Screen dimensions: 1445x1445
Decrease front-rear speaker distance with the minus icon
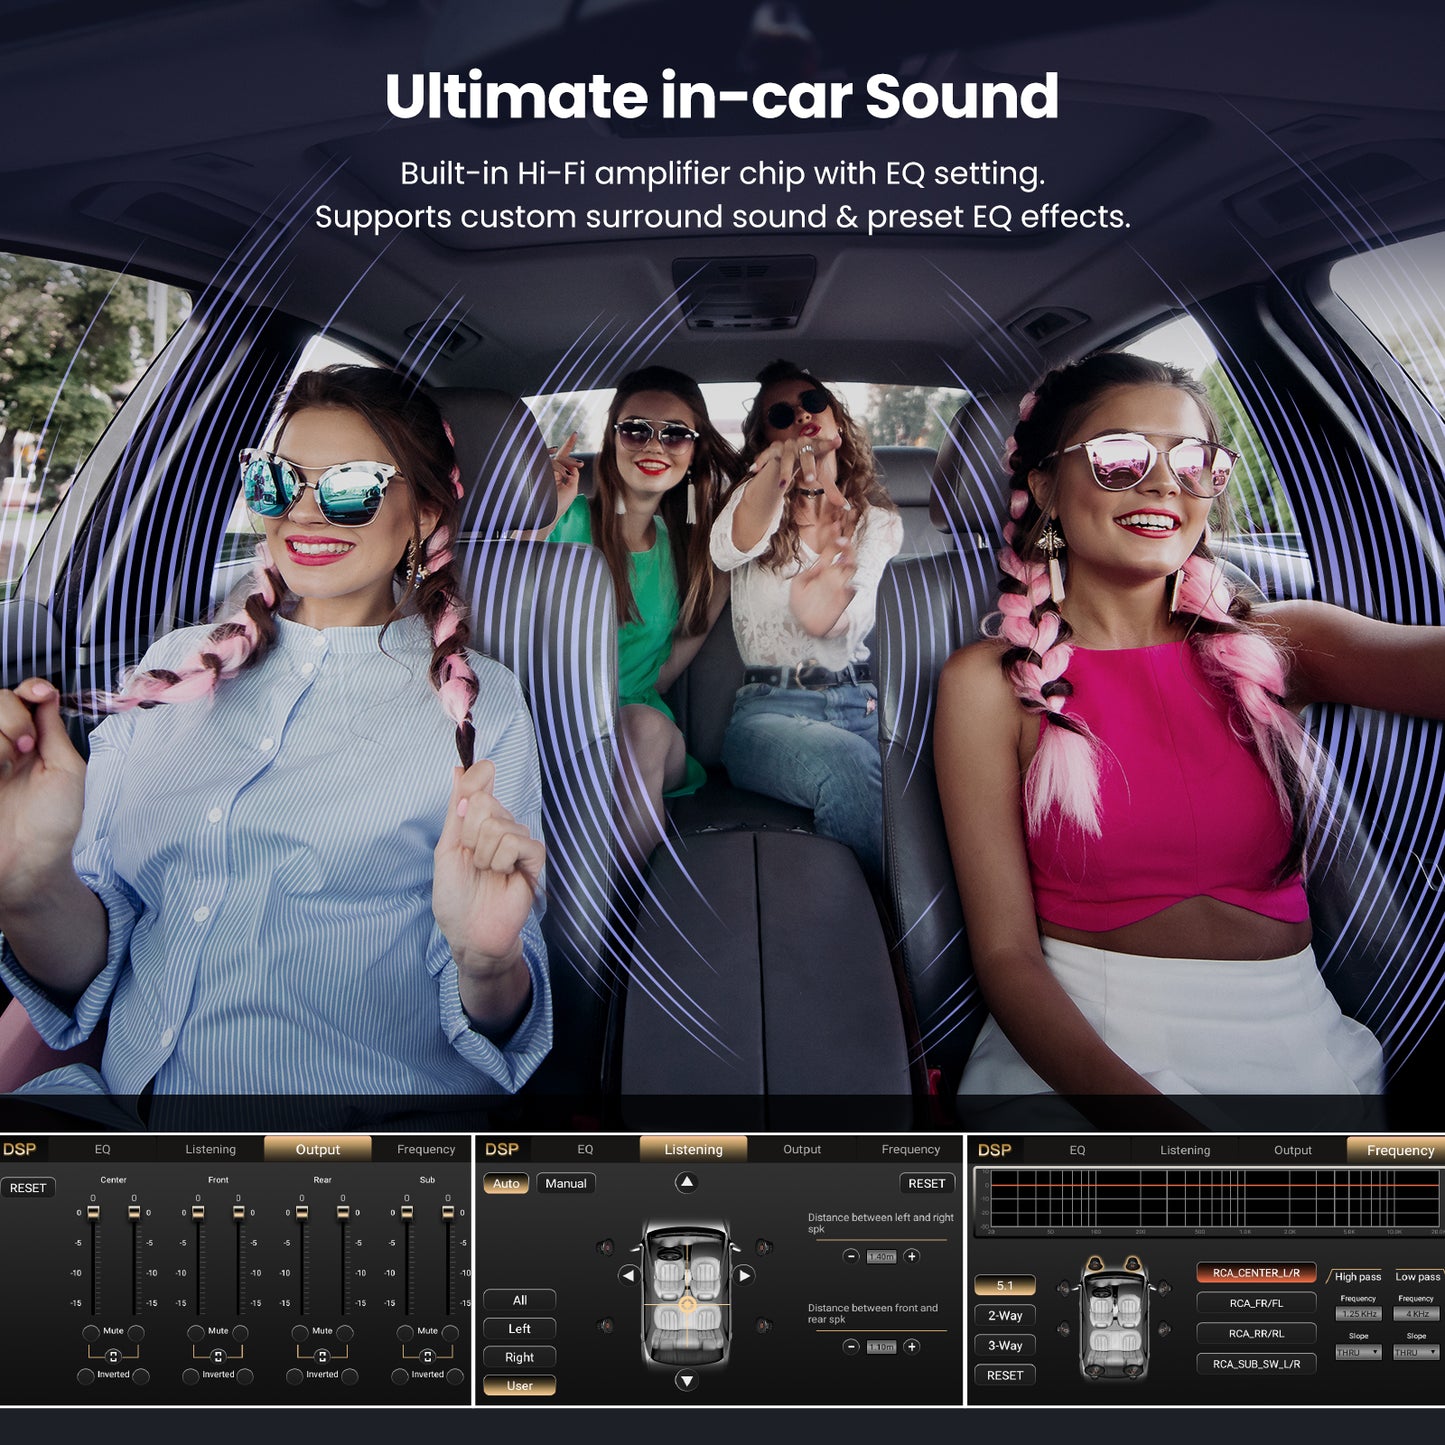851,1347
